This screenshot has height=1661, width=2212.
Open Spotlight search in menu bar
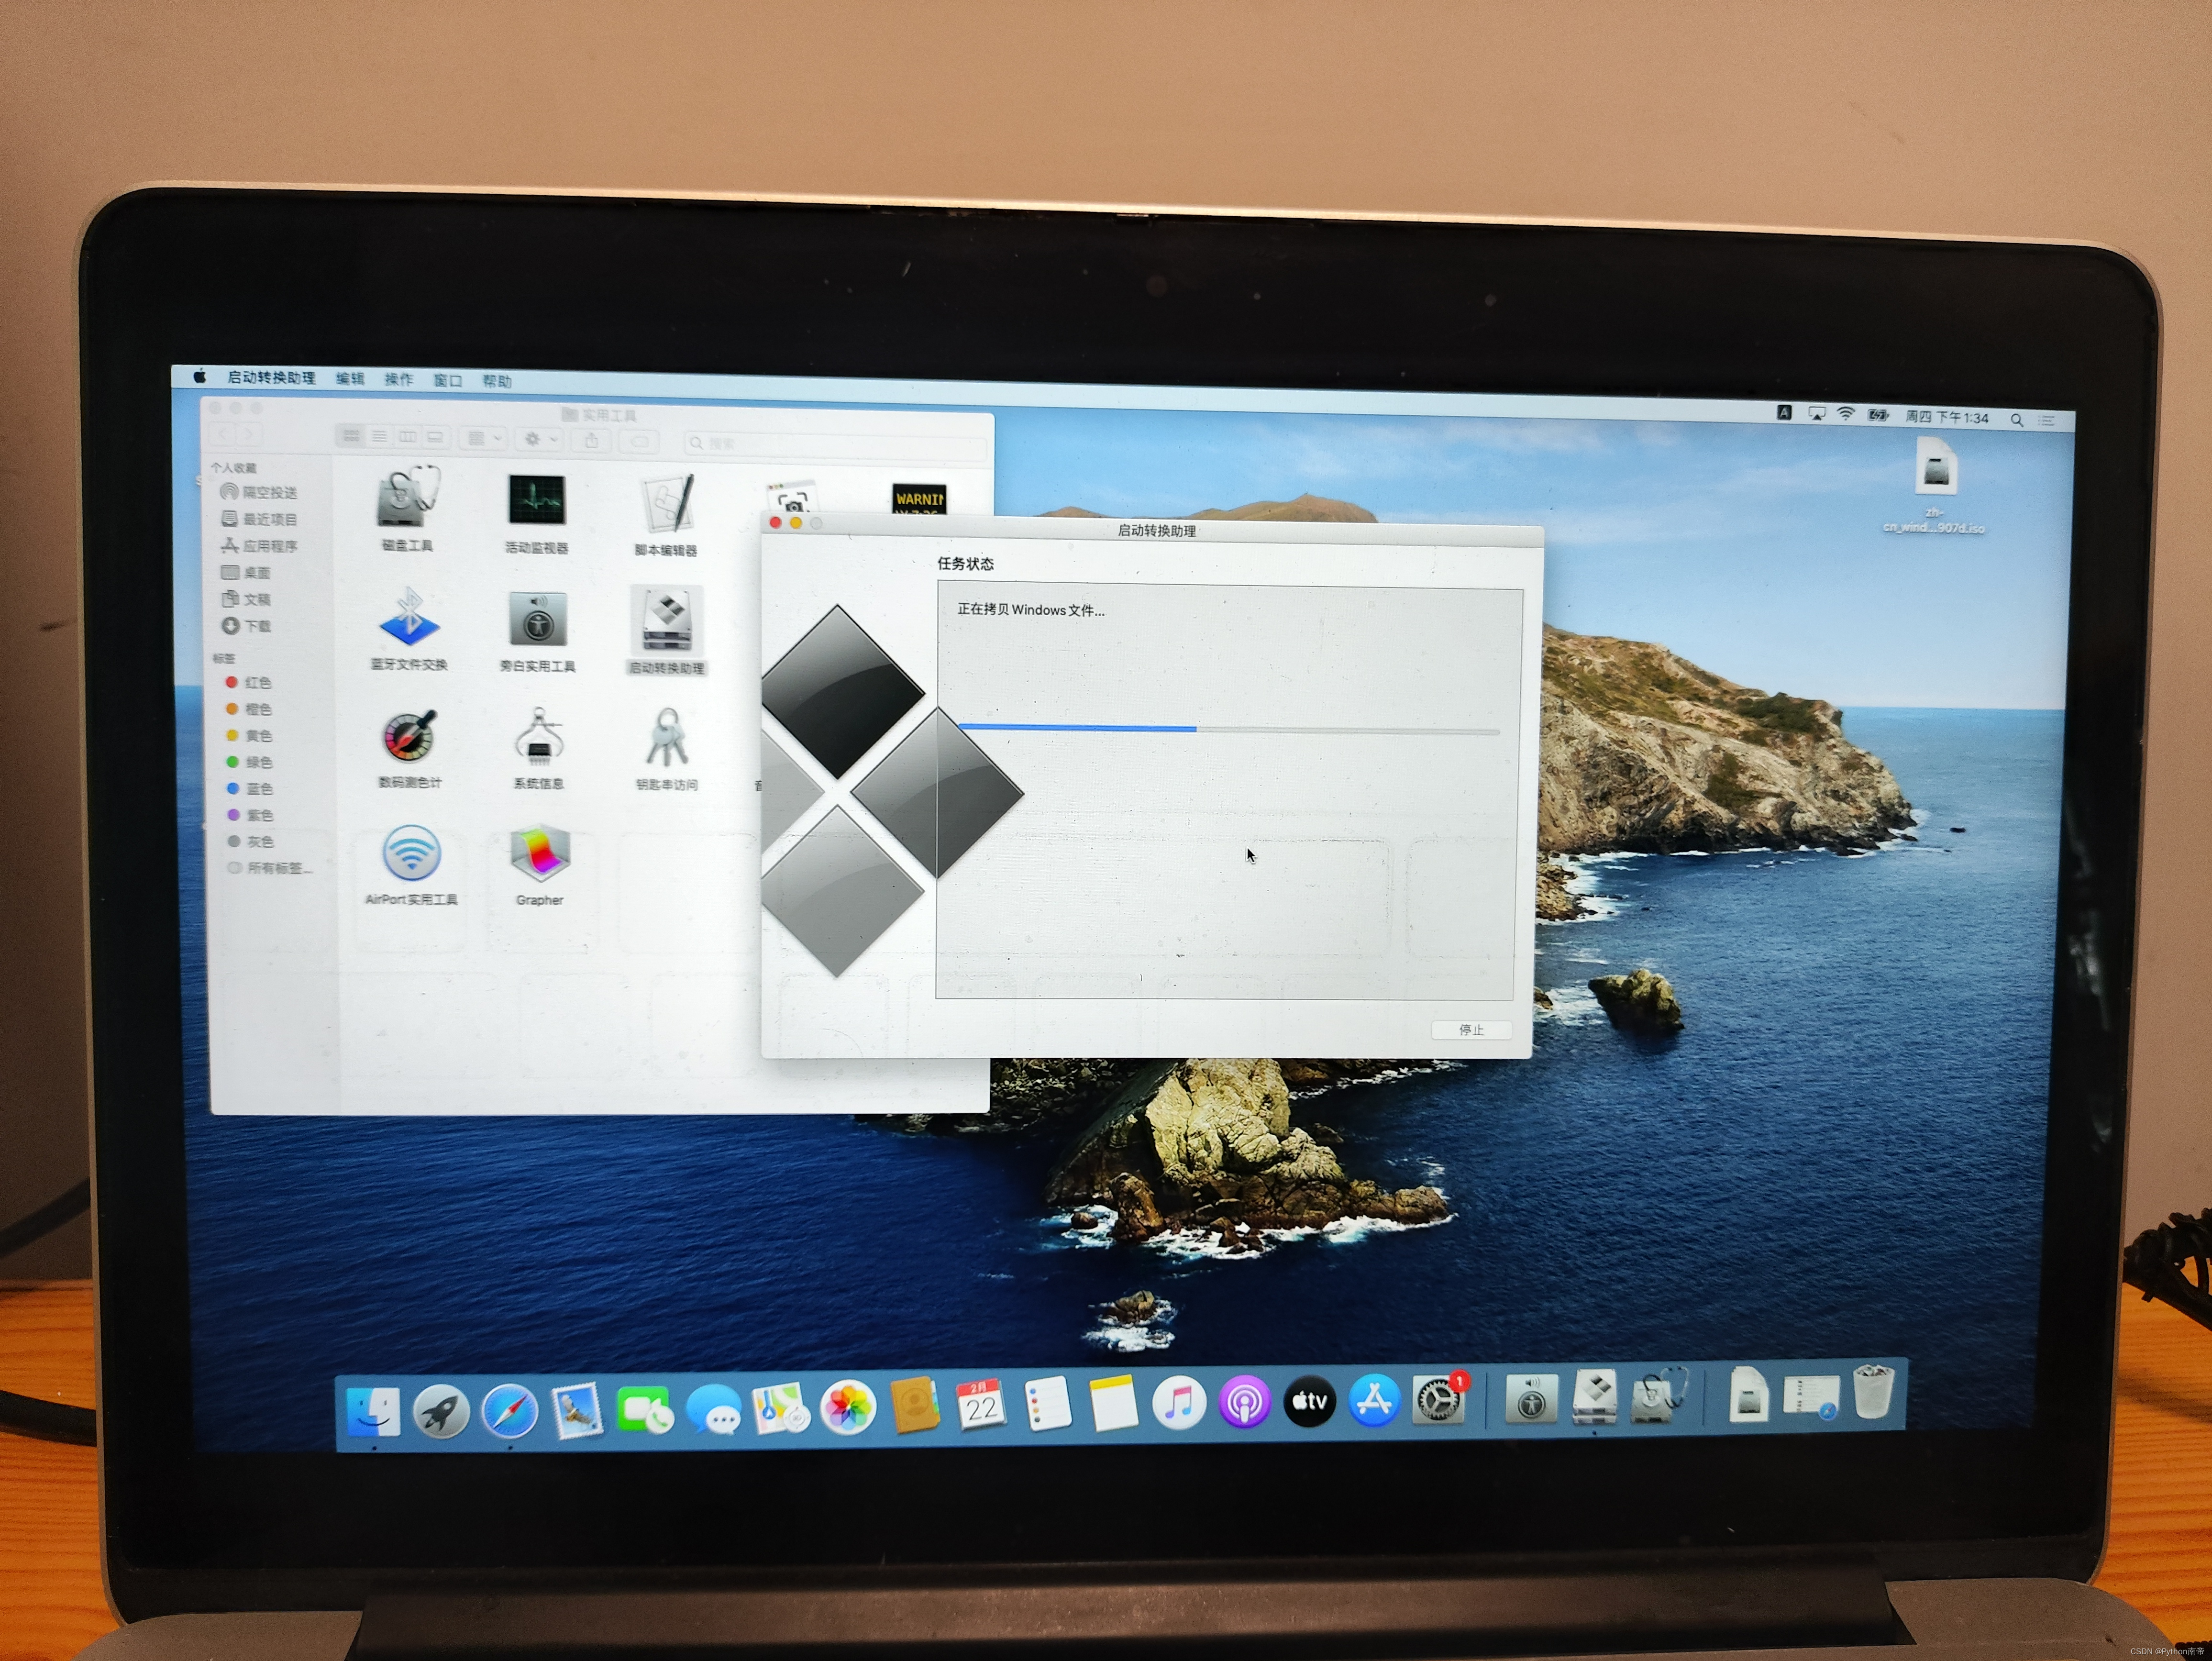coord(2017,420)
